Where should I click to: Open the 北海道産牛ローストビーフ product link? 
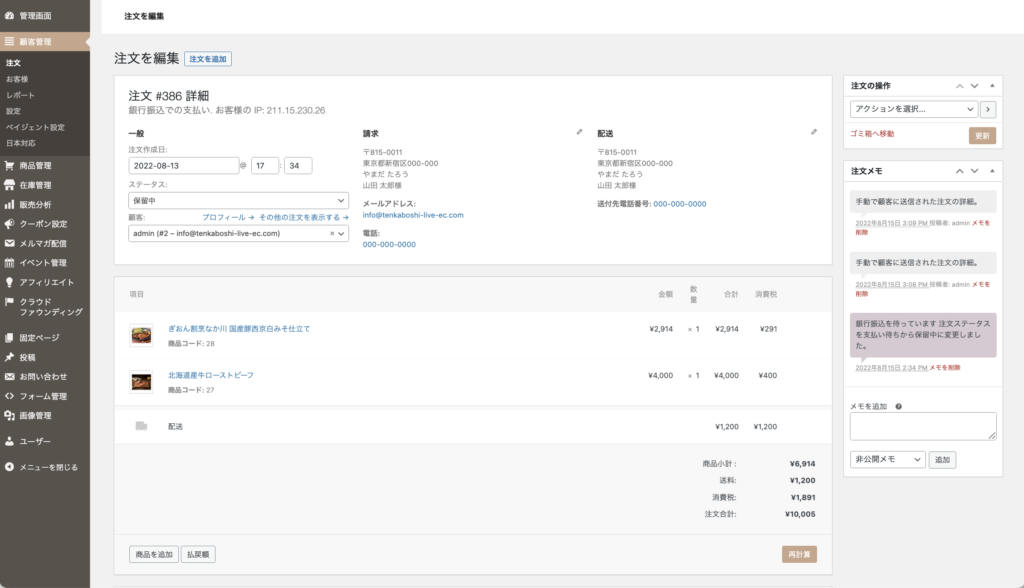click(211, 375)
